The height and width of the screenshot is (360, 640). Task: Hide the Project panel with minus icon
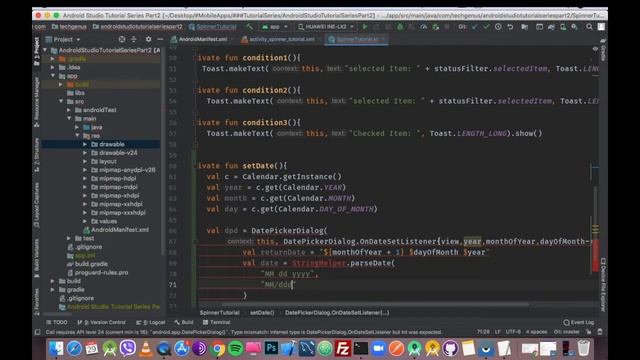click(x=160, y=40)
